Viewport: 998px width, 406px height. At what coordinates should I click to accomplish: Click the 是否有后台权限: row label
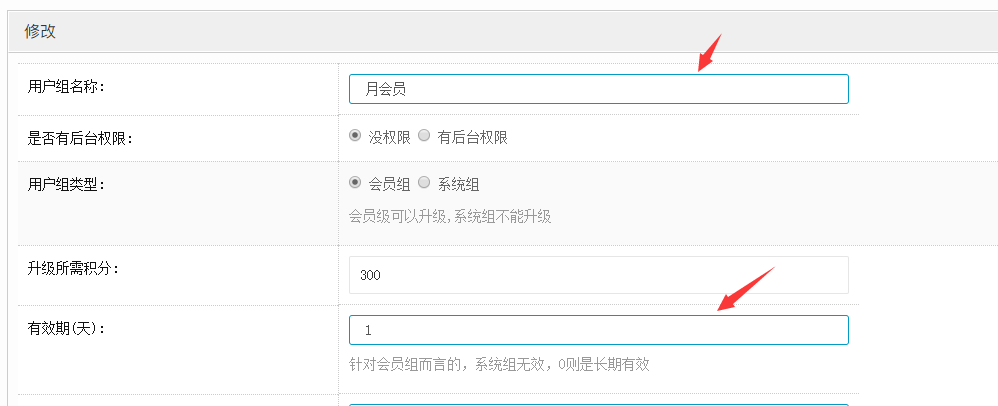[x=80, y=138]
